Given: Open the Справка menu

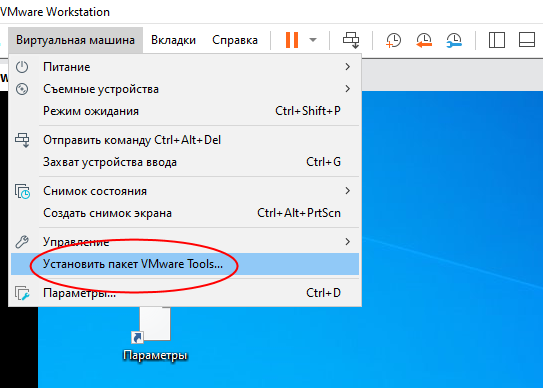Looking at the screenshot, I should click(x=235, y=40).
